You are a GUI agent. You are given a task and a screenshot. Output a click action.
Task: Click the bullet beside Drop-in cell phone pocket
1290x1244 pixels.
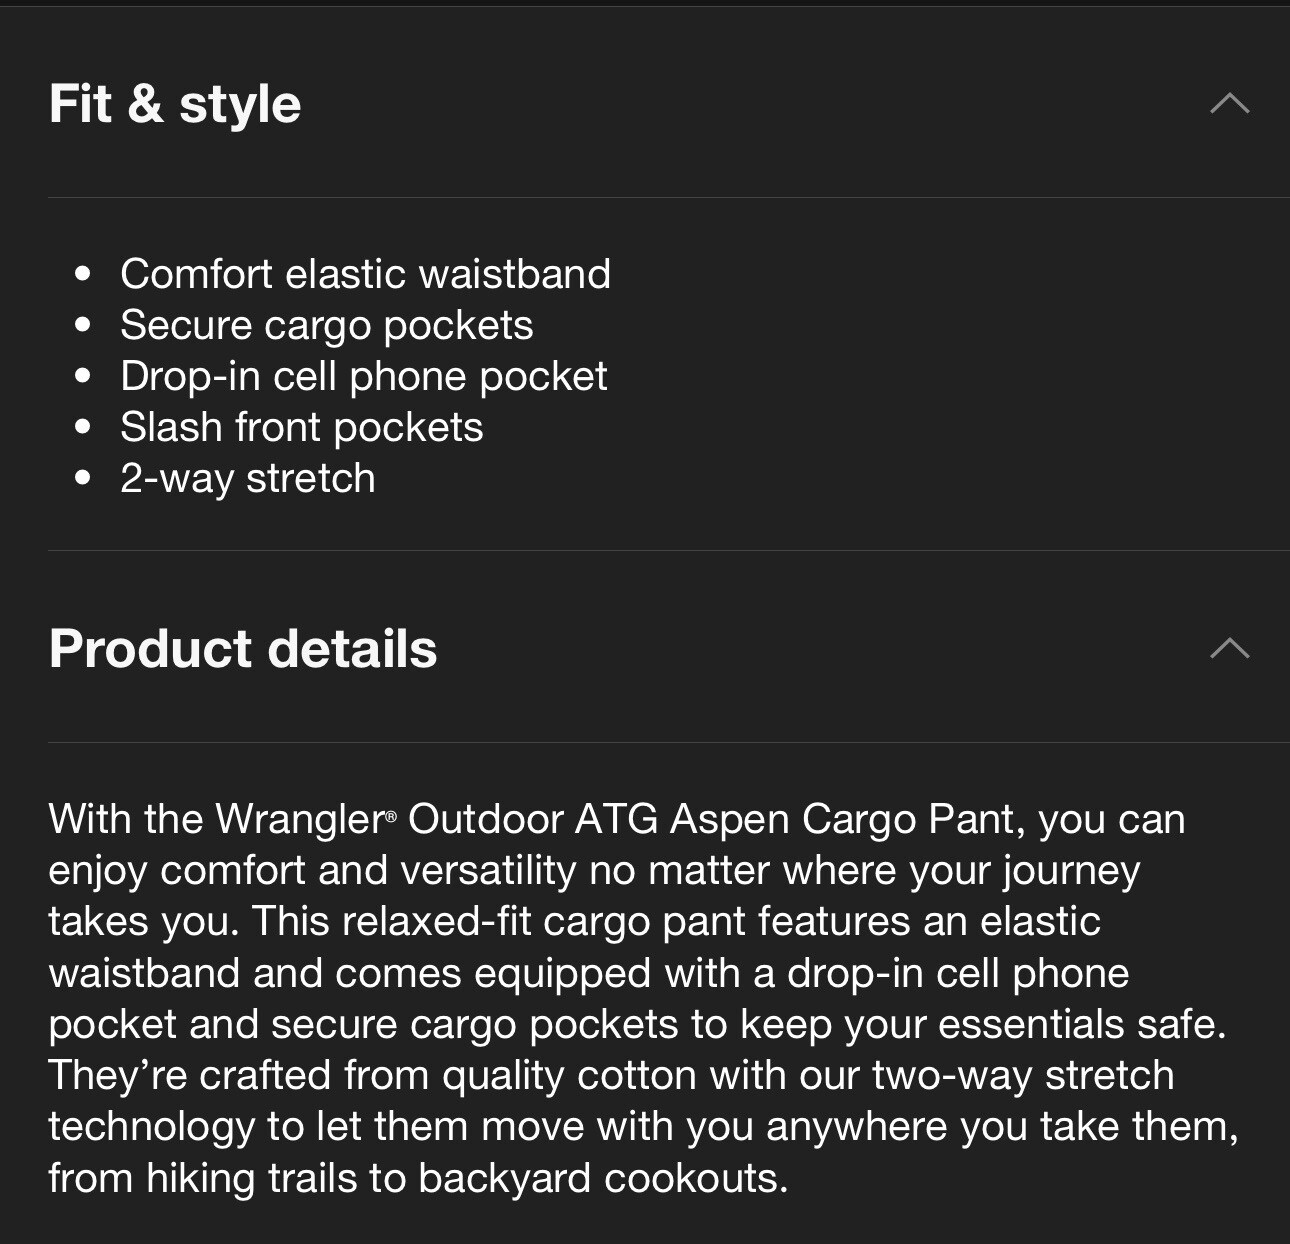pyautogui.click(x=83, y=376)
